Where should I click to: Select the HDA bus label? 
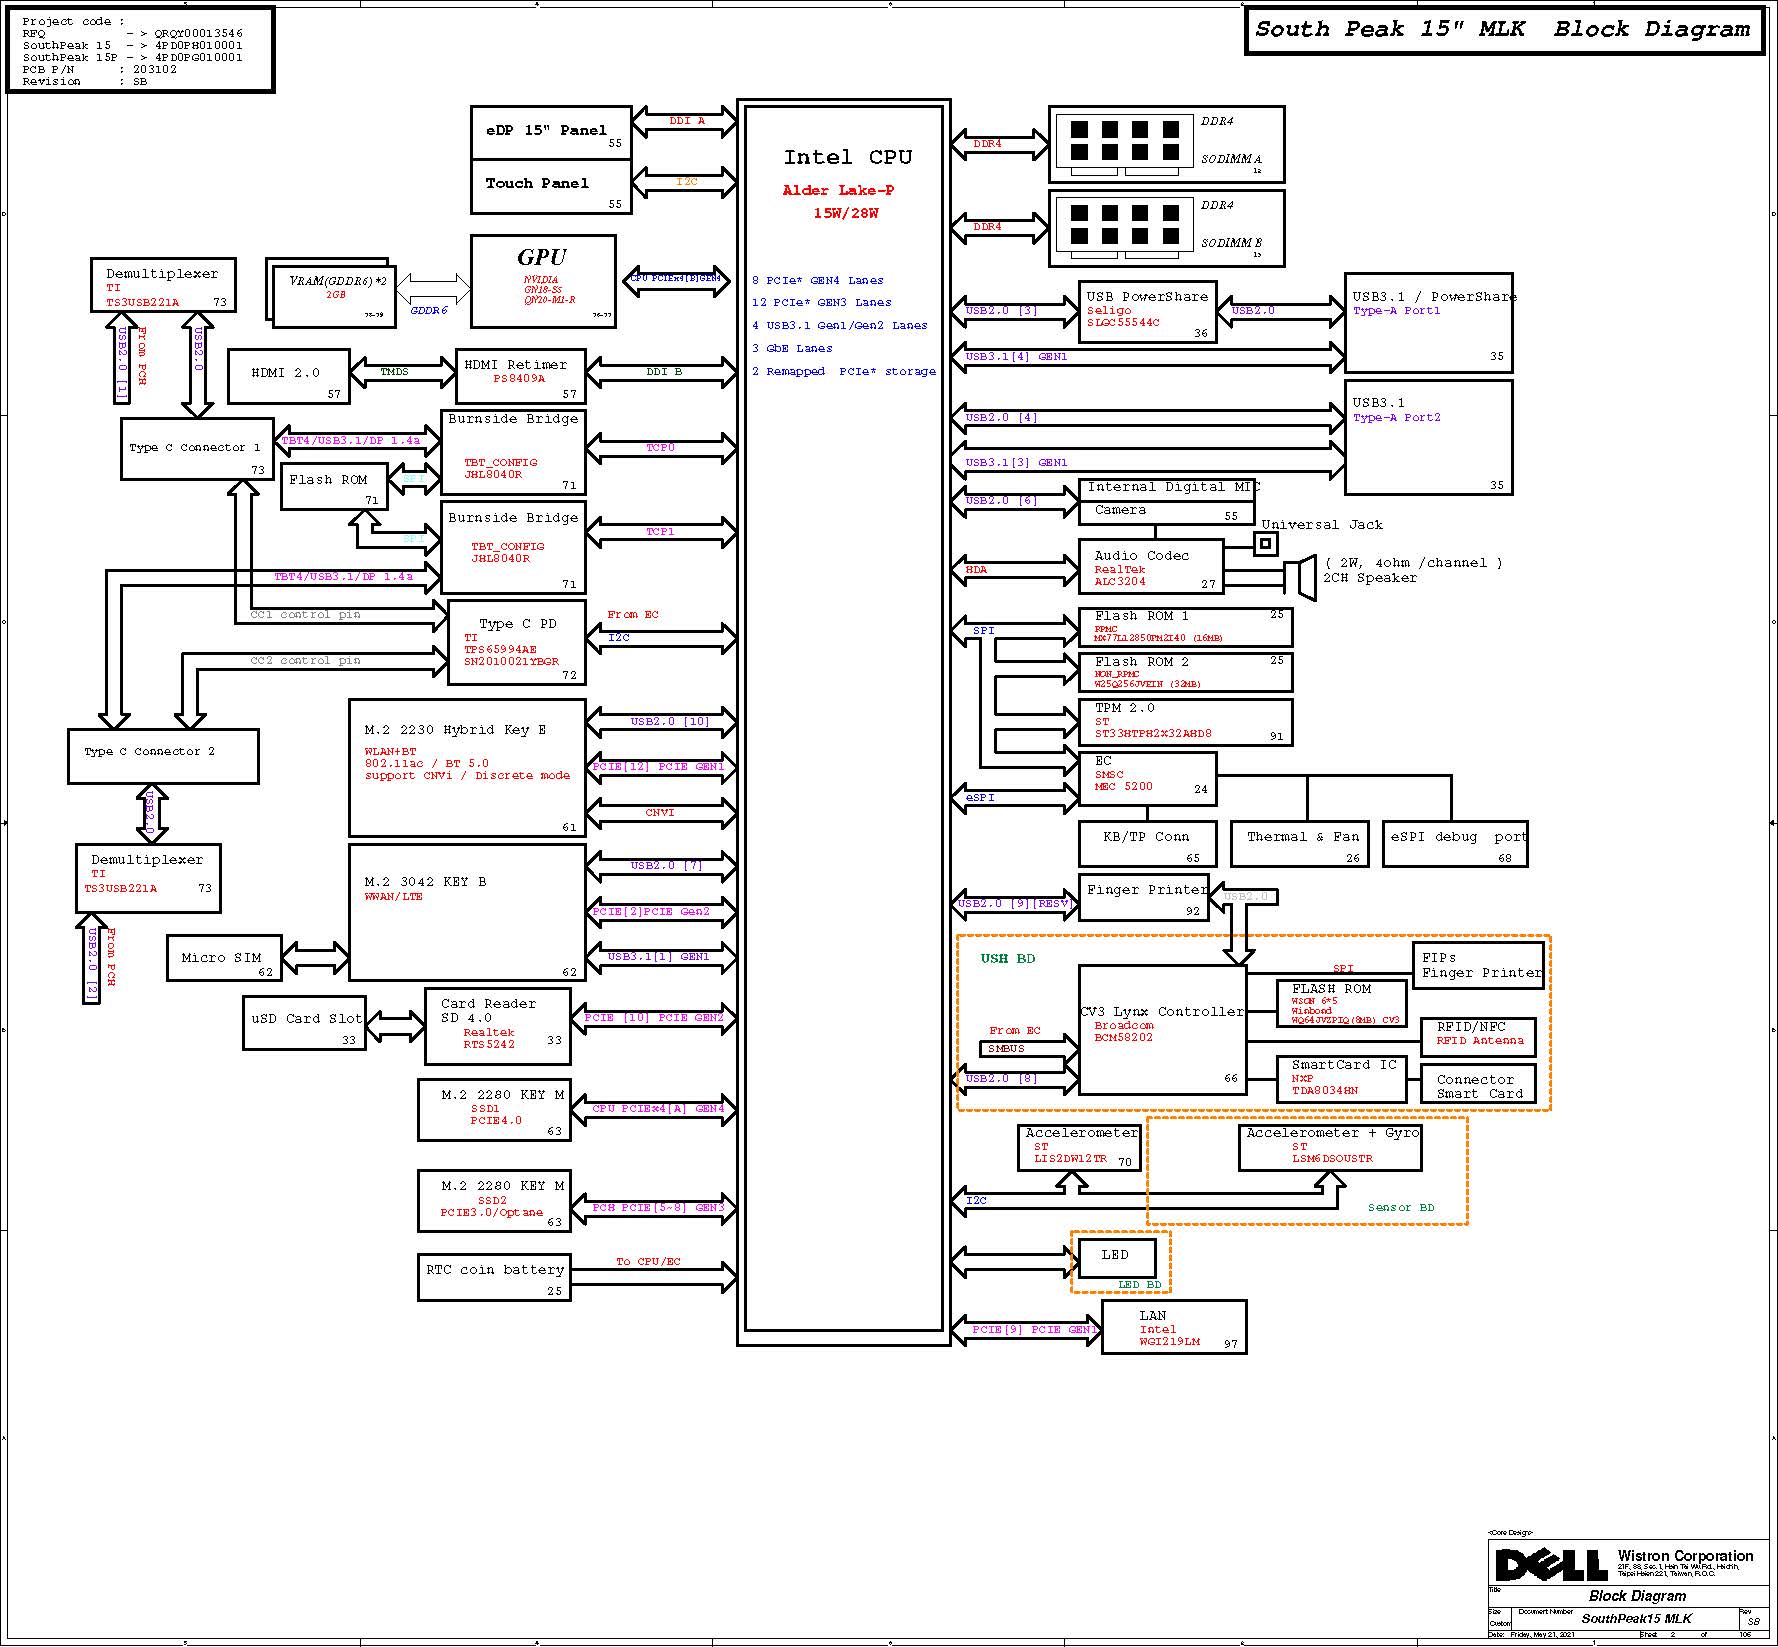point(977,570)
